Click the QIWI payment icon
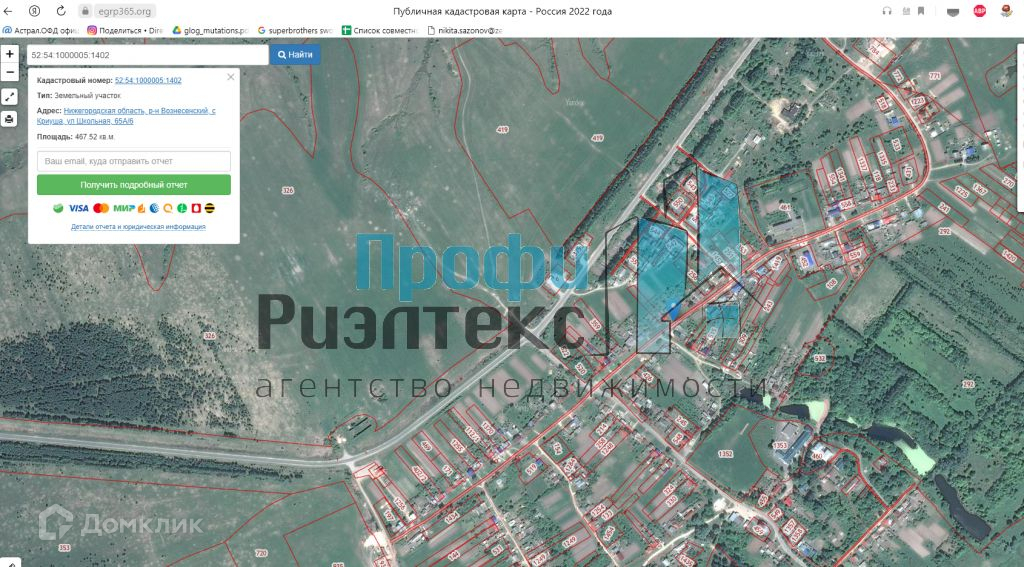The width and height of the screenshot is (1024, 567). click(x=168, y=208)
